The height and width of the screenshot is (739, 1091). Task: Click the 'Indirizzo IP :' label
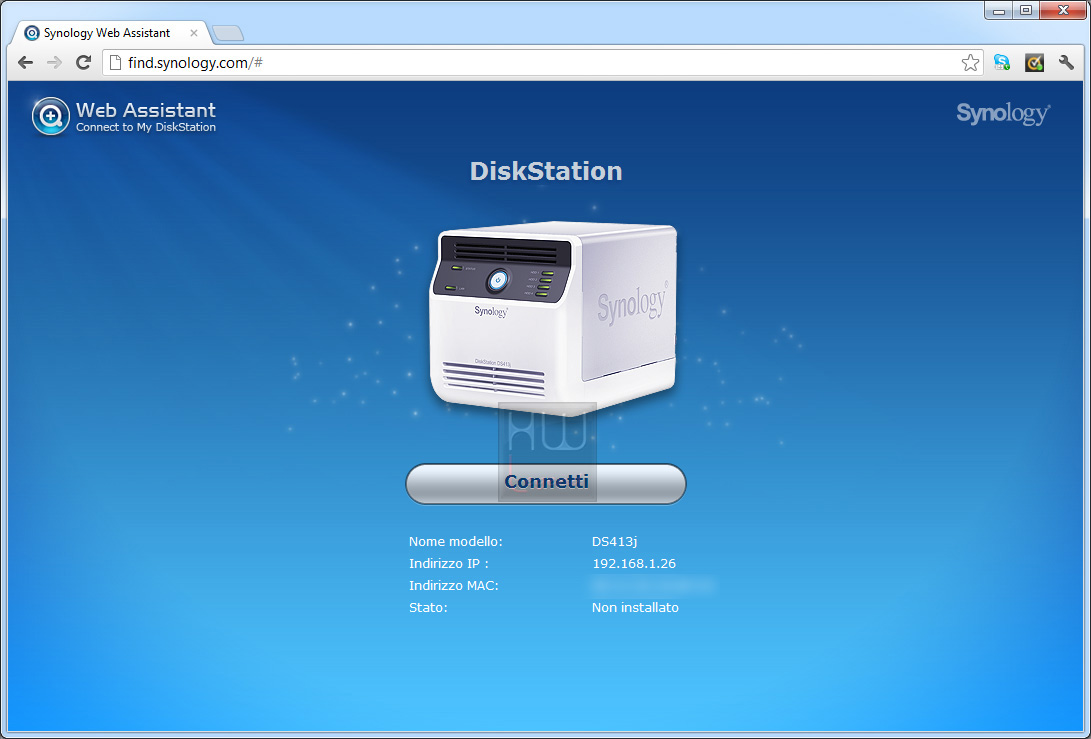pos(449,564)
